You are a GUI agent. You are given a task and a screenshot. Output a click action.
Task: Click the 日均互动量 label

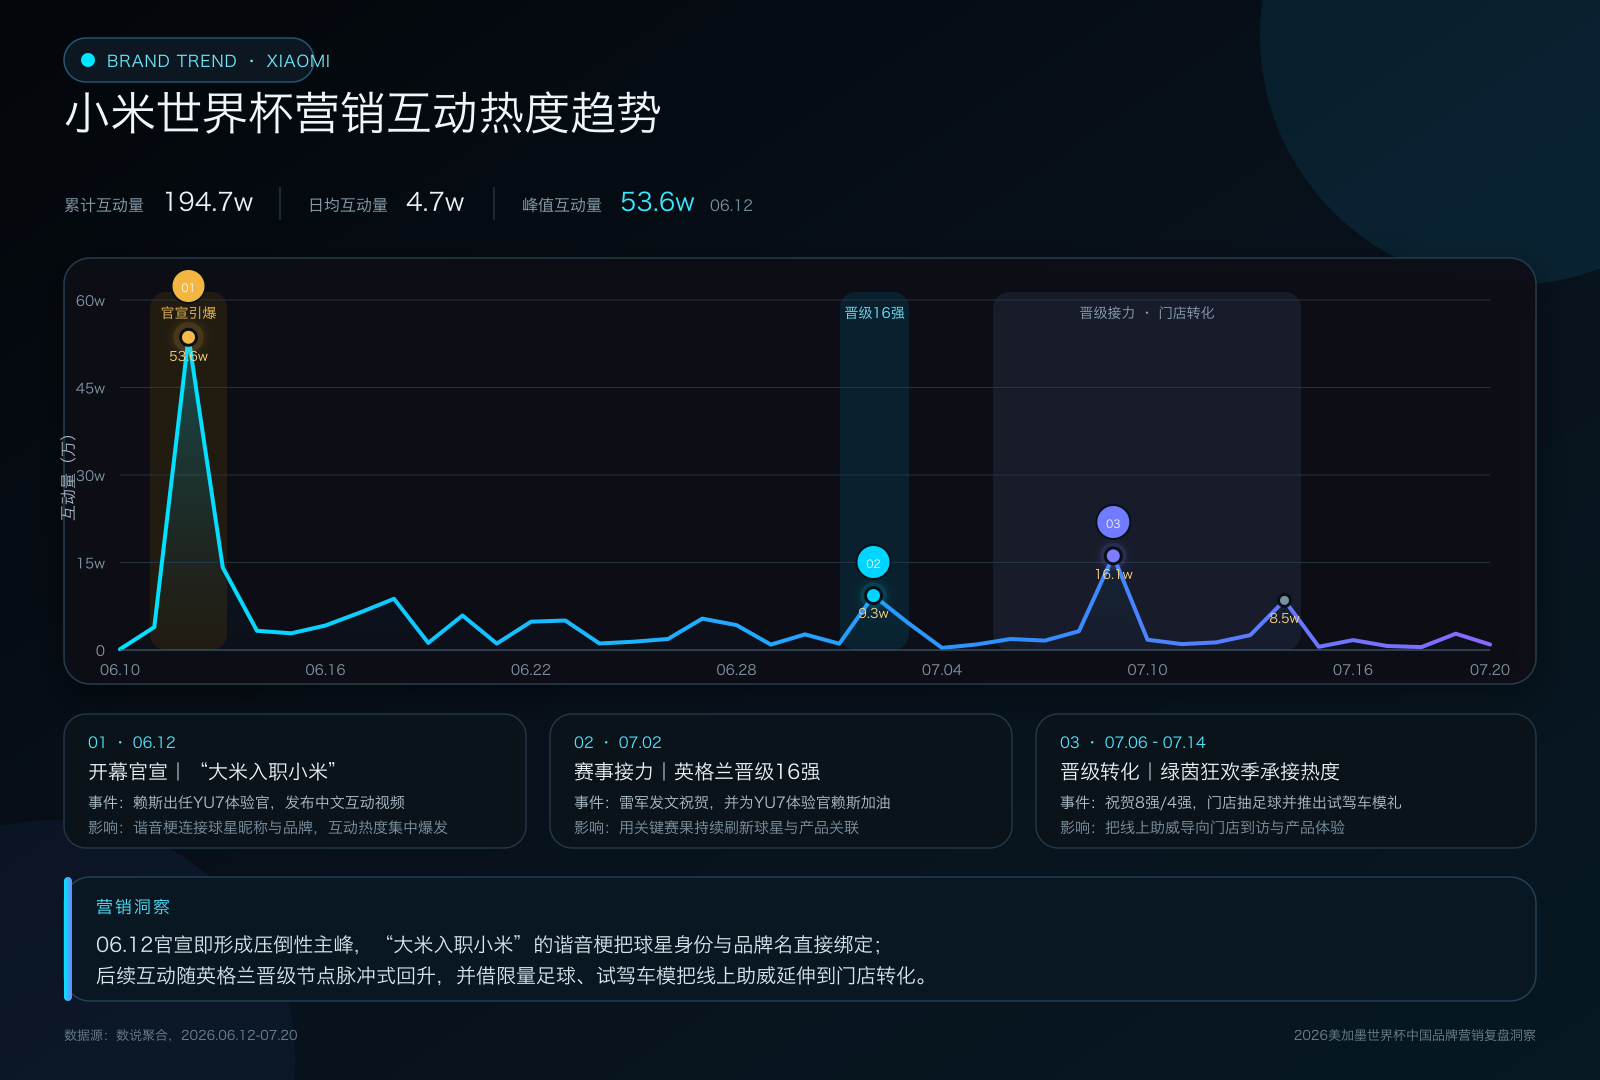(x=348, y=205)
